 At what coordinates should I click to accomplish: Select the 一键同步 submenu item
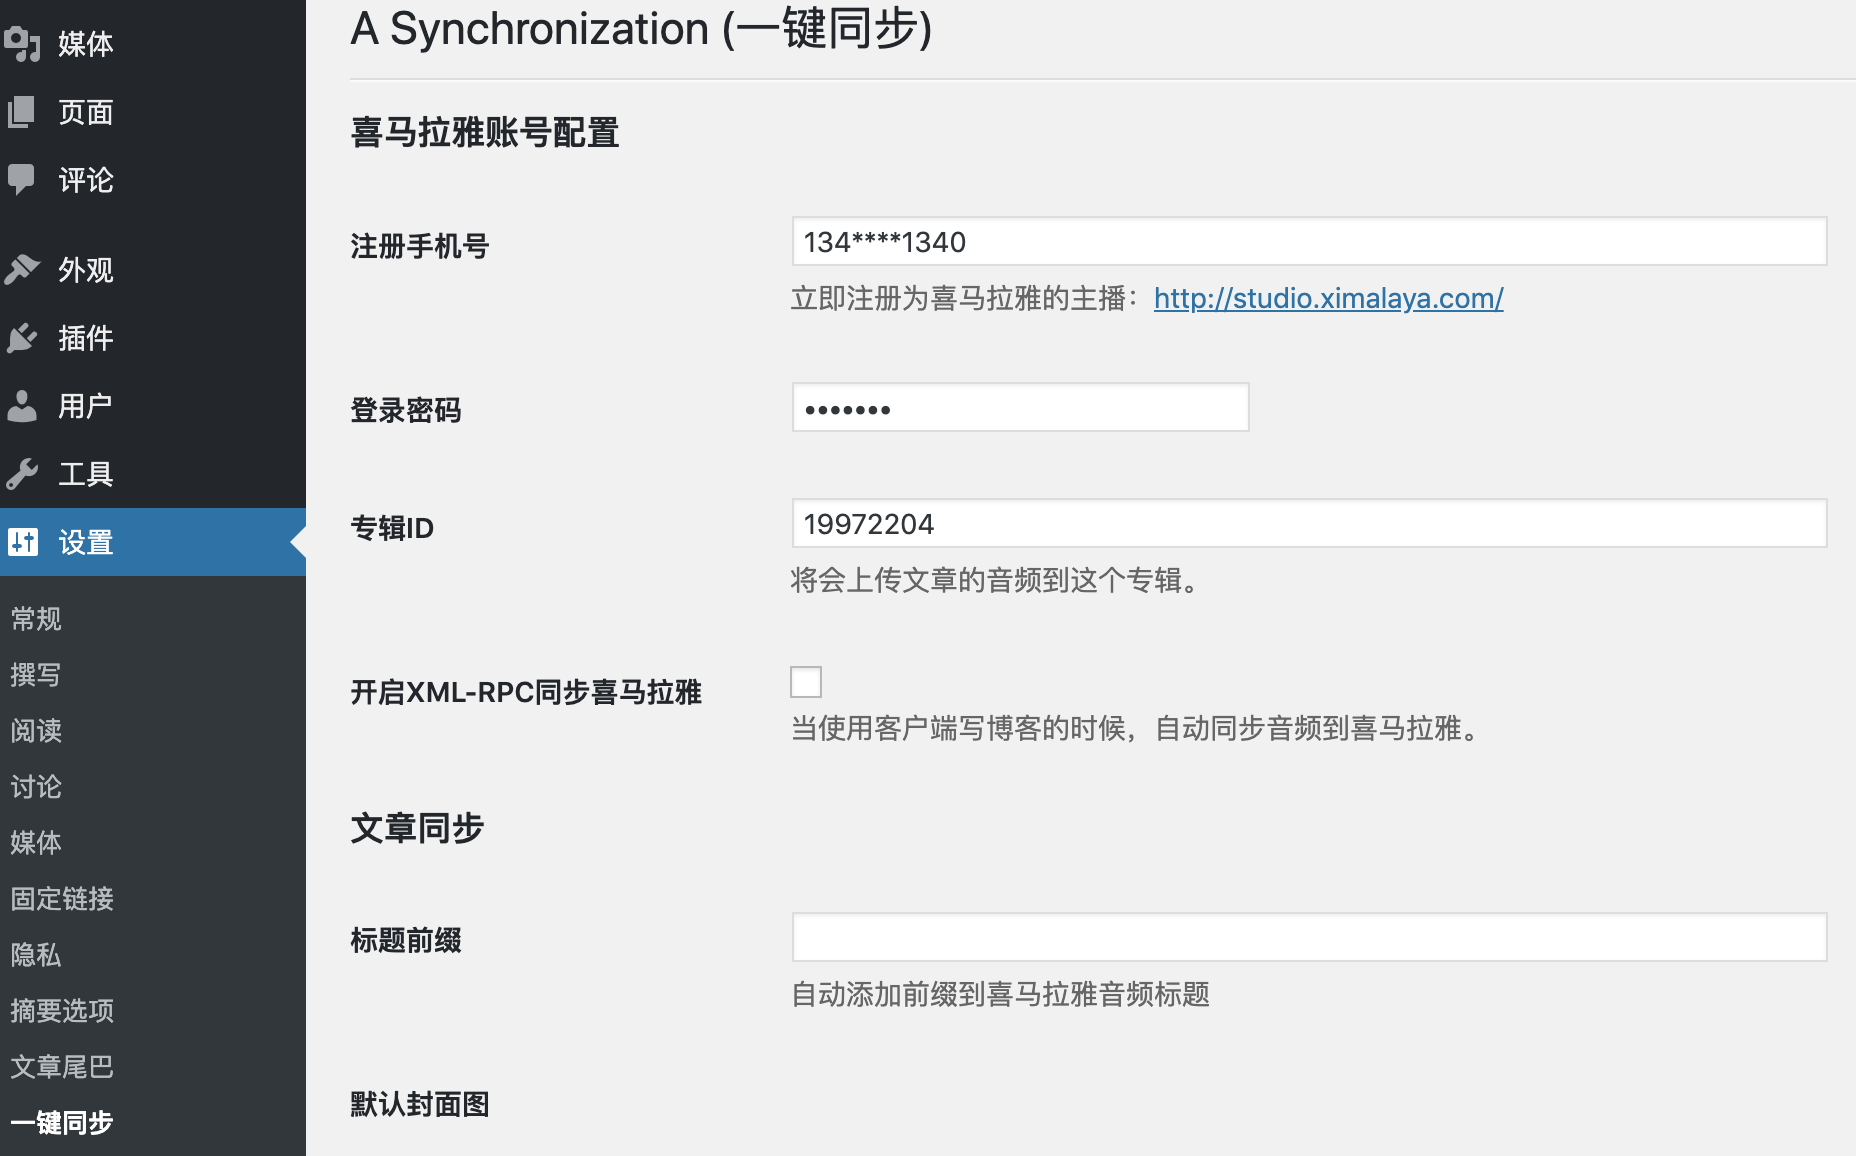(x=62, y=1123)
